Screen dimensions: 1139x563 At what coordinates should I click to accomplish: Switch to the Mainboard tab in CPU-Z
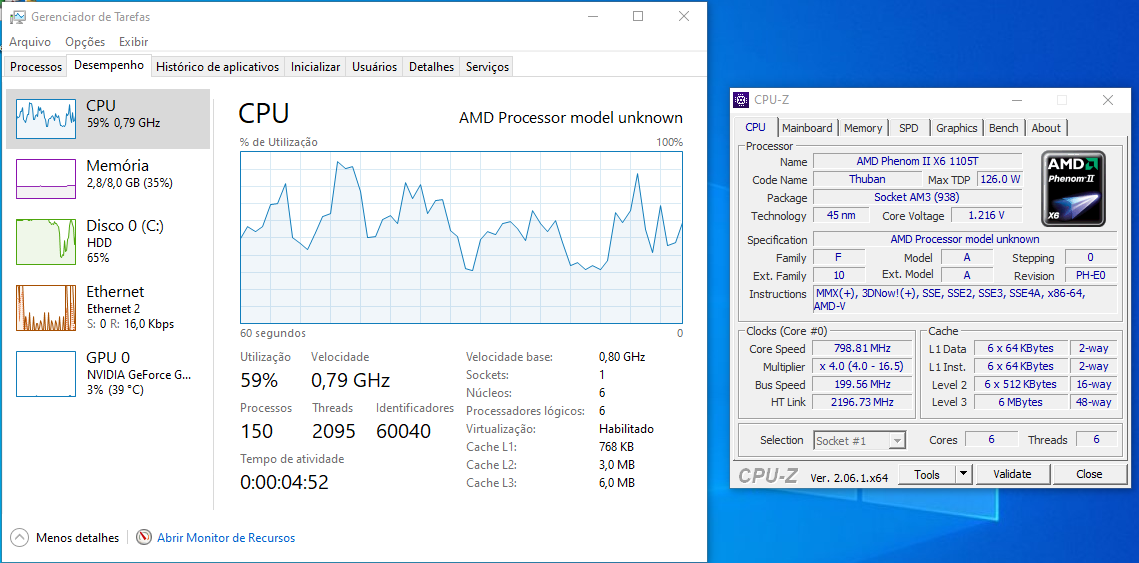[807, 128]
